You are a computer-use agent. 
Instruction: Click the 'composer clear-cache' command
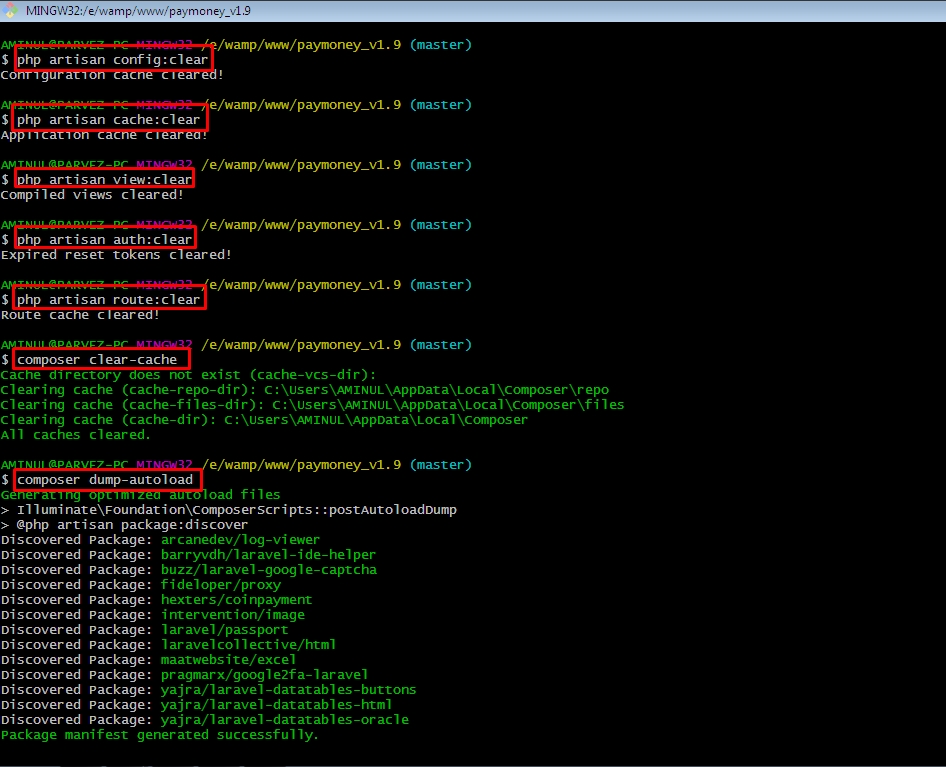(x=96, y=360)
